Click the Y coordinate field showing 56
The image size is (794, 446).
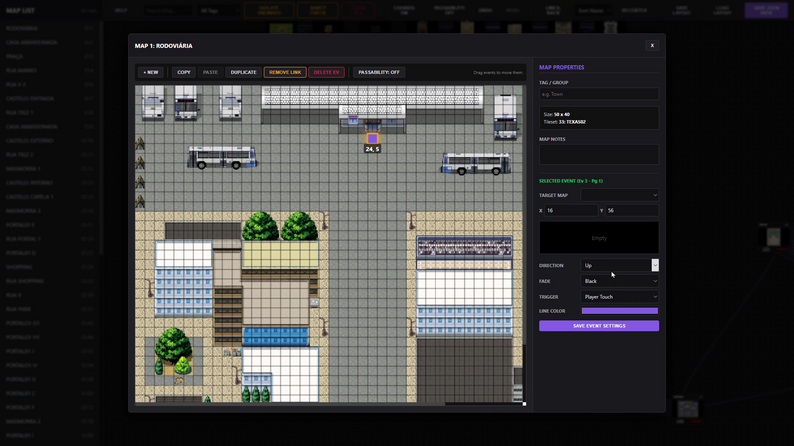tap(631, 210)
